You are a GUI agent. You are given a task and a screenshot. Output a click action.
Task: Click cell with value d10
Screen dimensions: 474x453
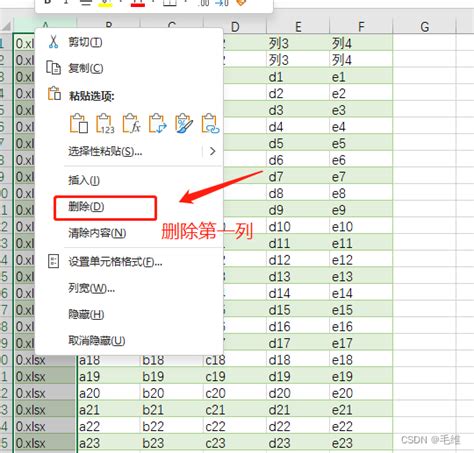pos(298,227)
